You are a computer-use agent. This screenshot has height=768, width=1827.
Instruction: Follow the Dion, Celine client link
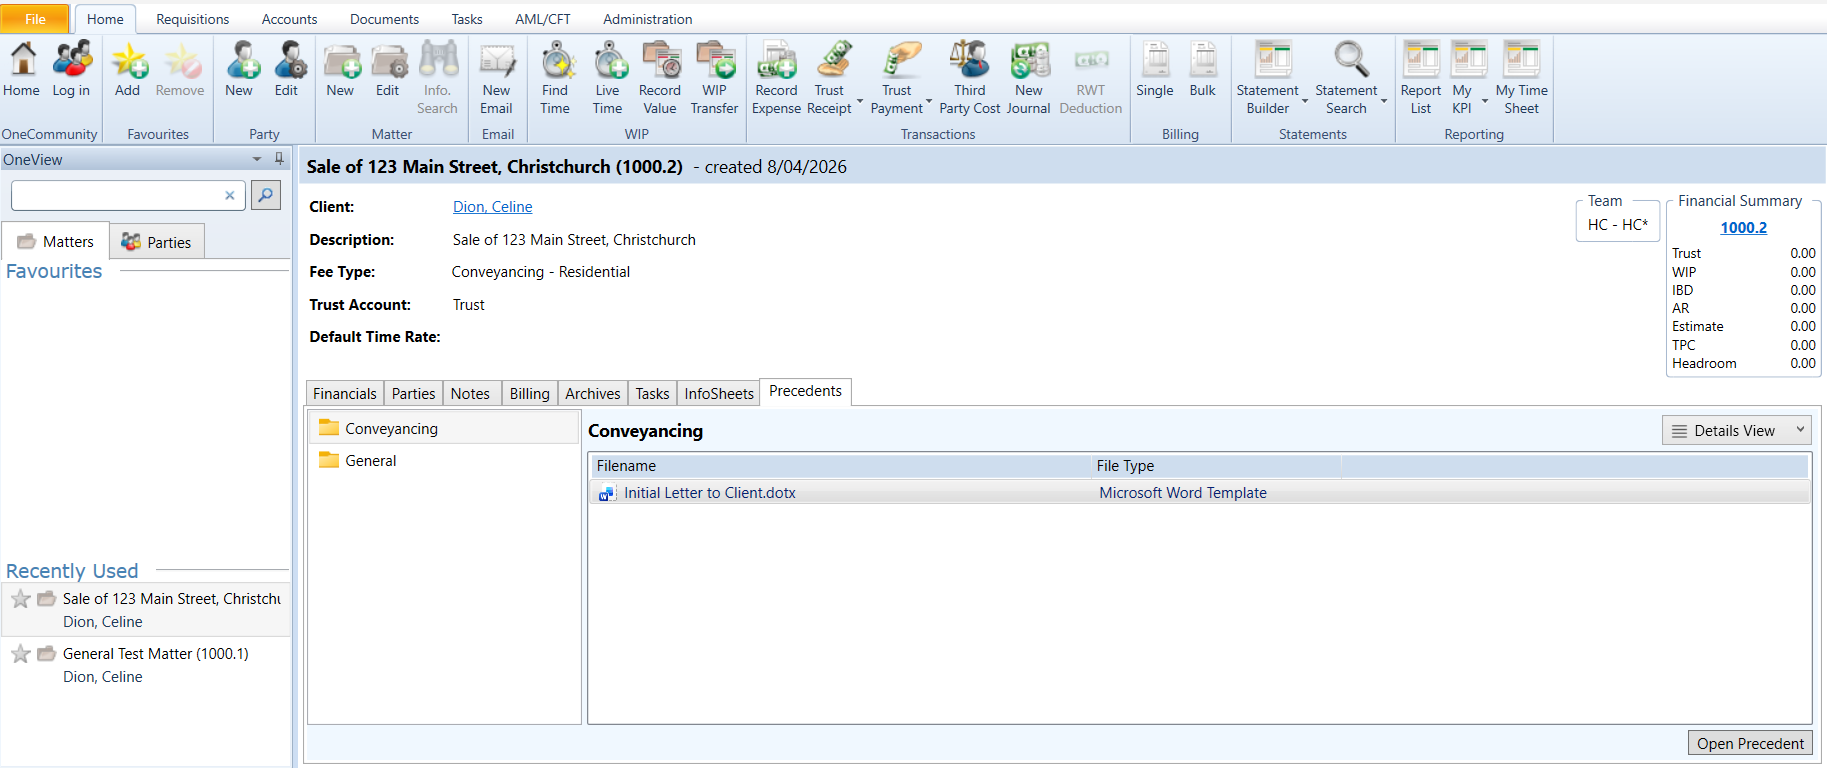(x=493, y=207)
